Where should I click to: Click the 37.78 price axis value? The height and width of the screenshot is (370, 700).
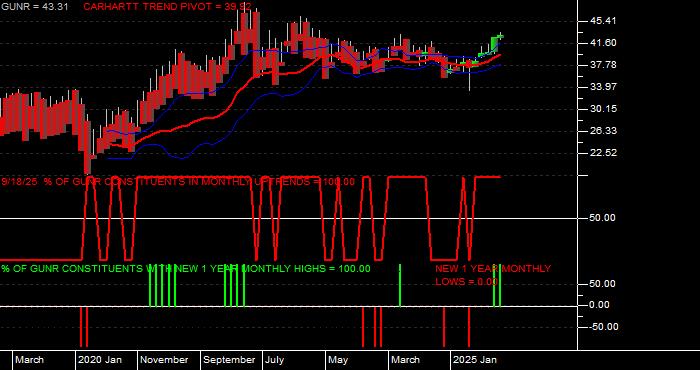click(x=604, y=65)
